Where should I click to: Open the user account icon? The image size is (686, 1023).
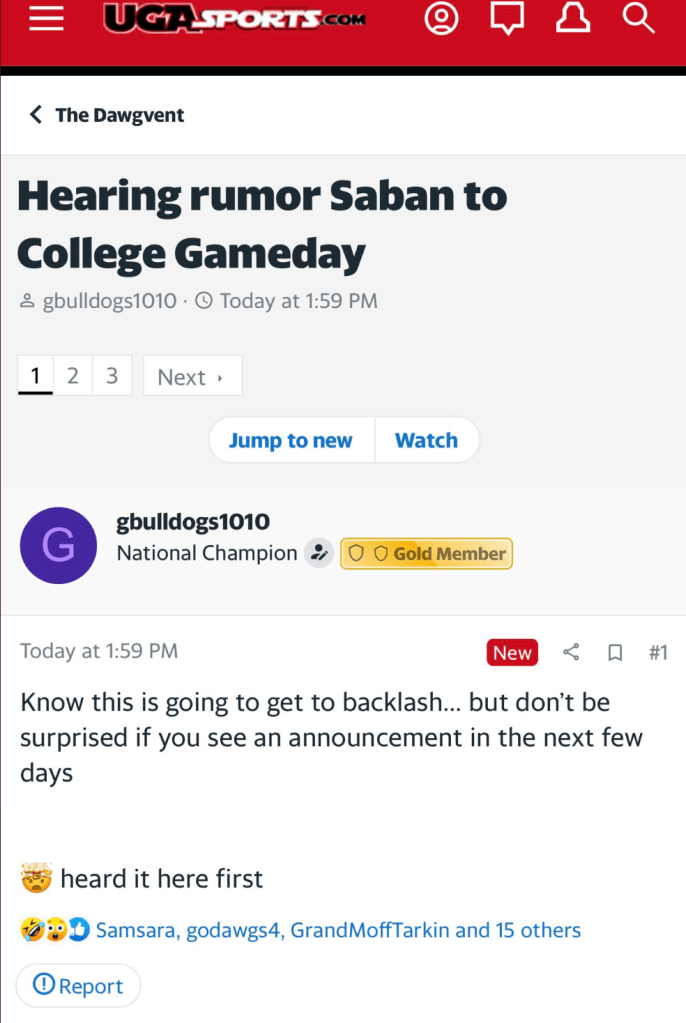click(440, 20)
